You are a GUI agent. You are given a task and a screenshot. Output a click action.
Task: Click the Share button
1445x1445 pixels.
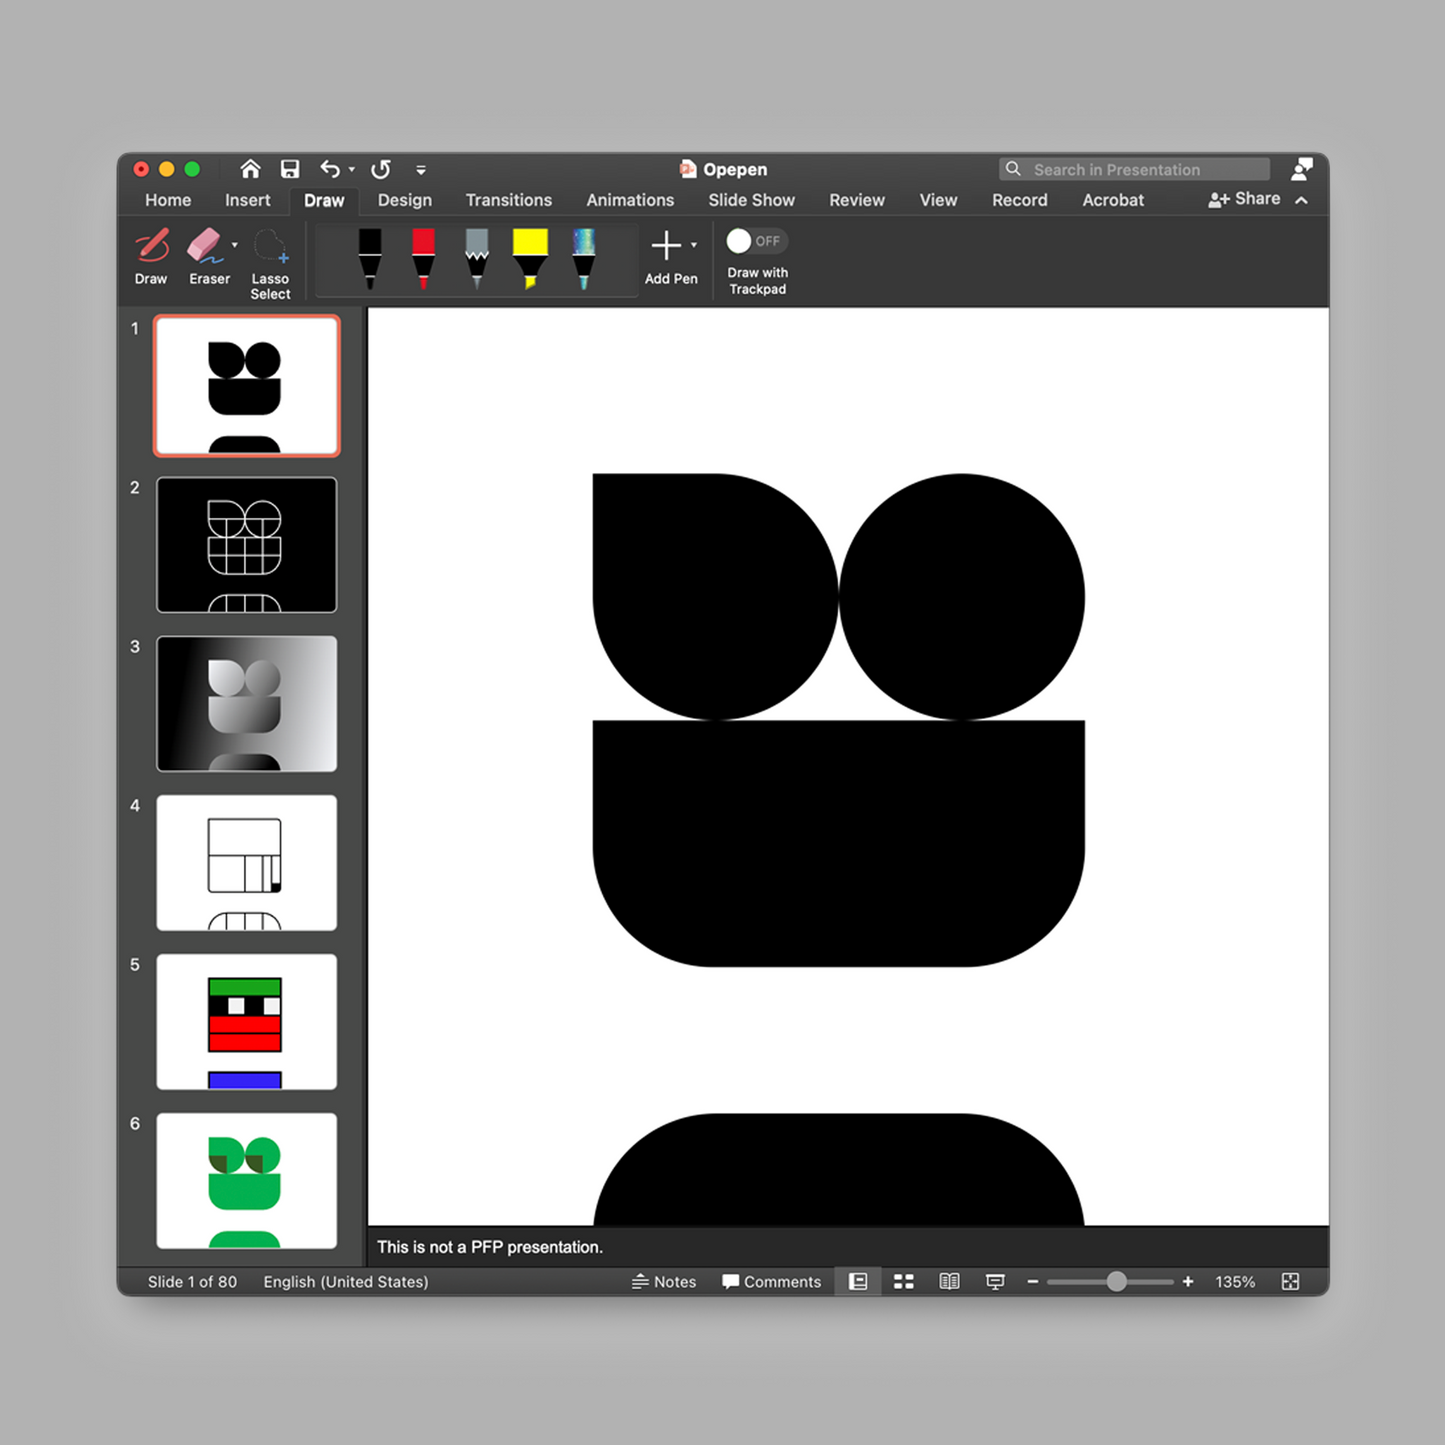point(1244,199)
